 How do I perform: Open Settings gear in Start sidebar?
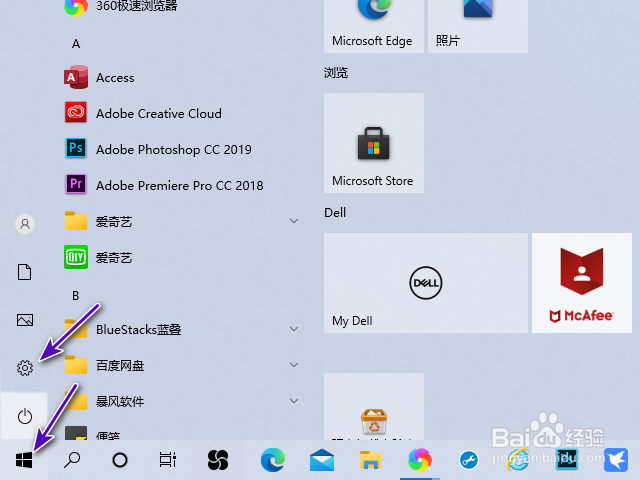(x=24, y=368)
